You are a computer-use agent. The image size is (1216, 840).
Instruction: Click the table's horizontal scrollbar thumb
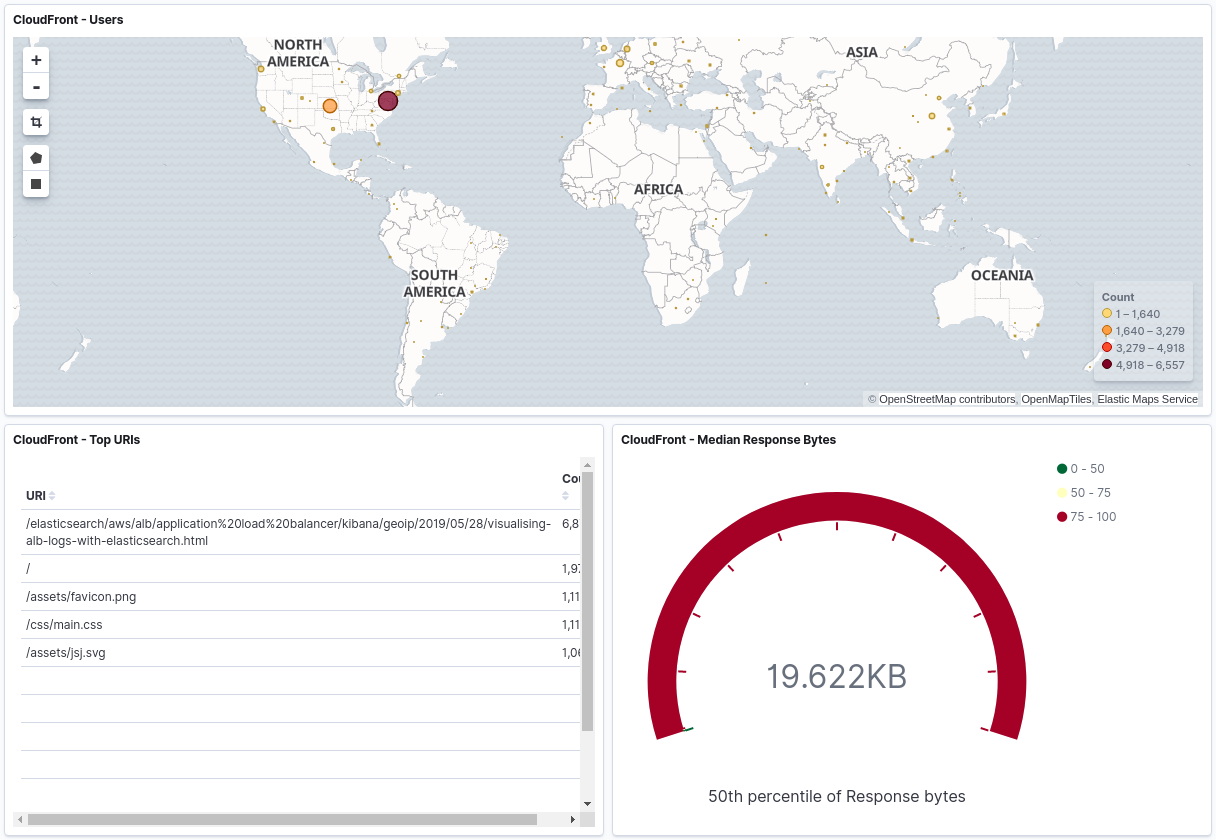(x=282, y=819)
